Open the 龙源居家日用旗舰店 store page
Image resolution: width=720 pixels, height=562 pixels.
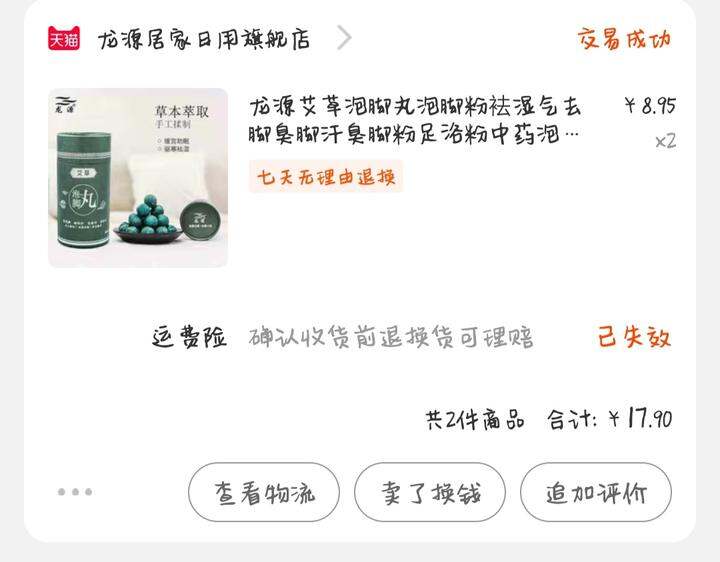(x=203, y=39)
